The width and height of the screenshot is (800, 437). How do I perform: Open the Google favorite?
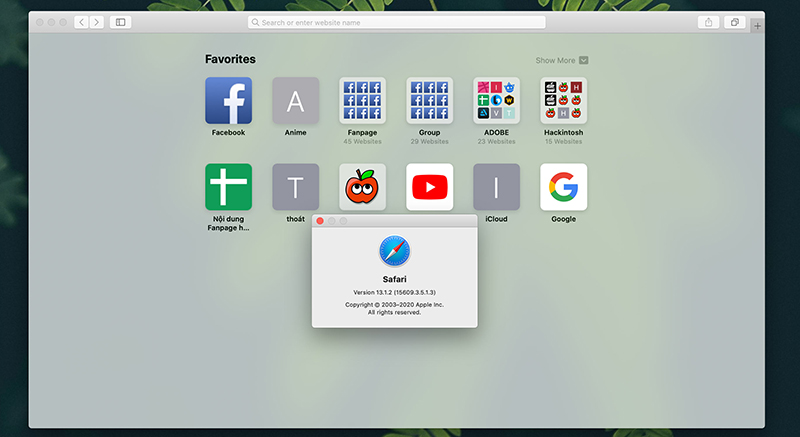(563, 187)
